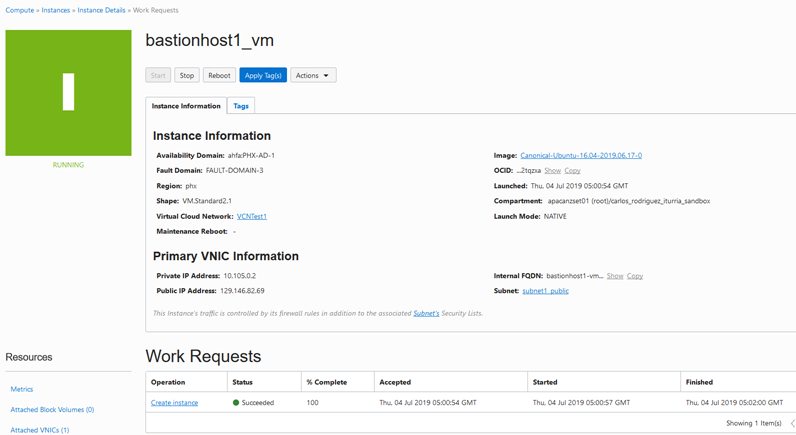Copy the Internal FQDN
Screen dimensions: 796x435
pos(635,276)
